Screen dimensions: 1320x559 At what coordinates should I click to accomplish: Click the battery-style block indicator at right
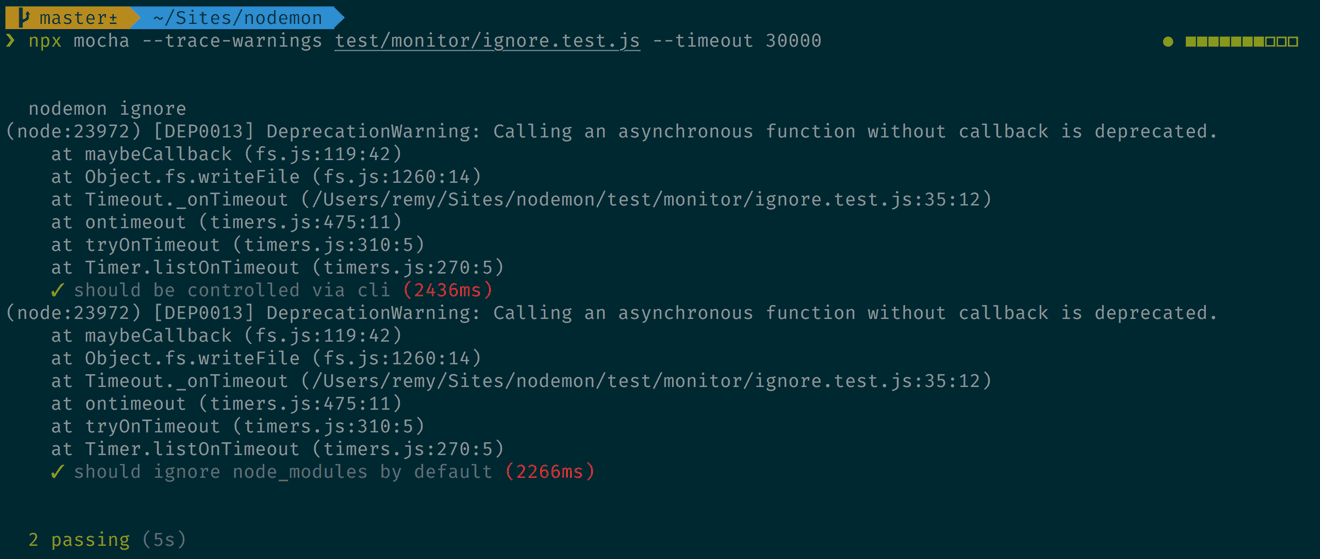point(1242,42)
